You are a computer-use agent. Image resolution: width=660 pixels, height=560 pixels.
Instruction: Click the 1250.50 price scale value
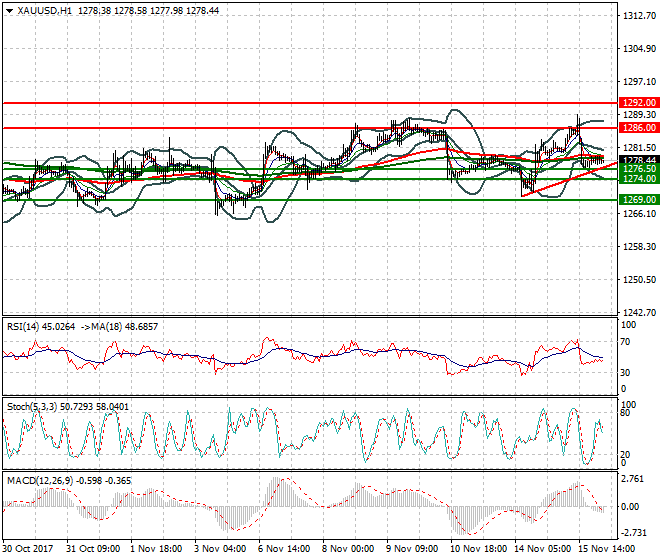tap(639, 280)
